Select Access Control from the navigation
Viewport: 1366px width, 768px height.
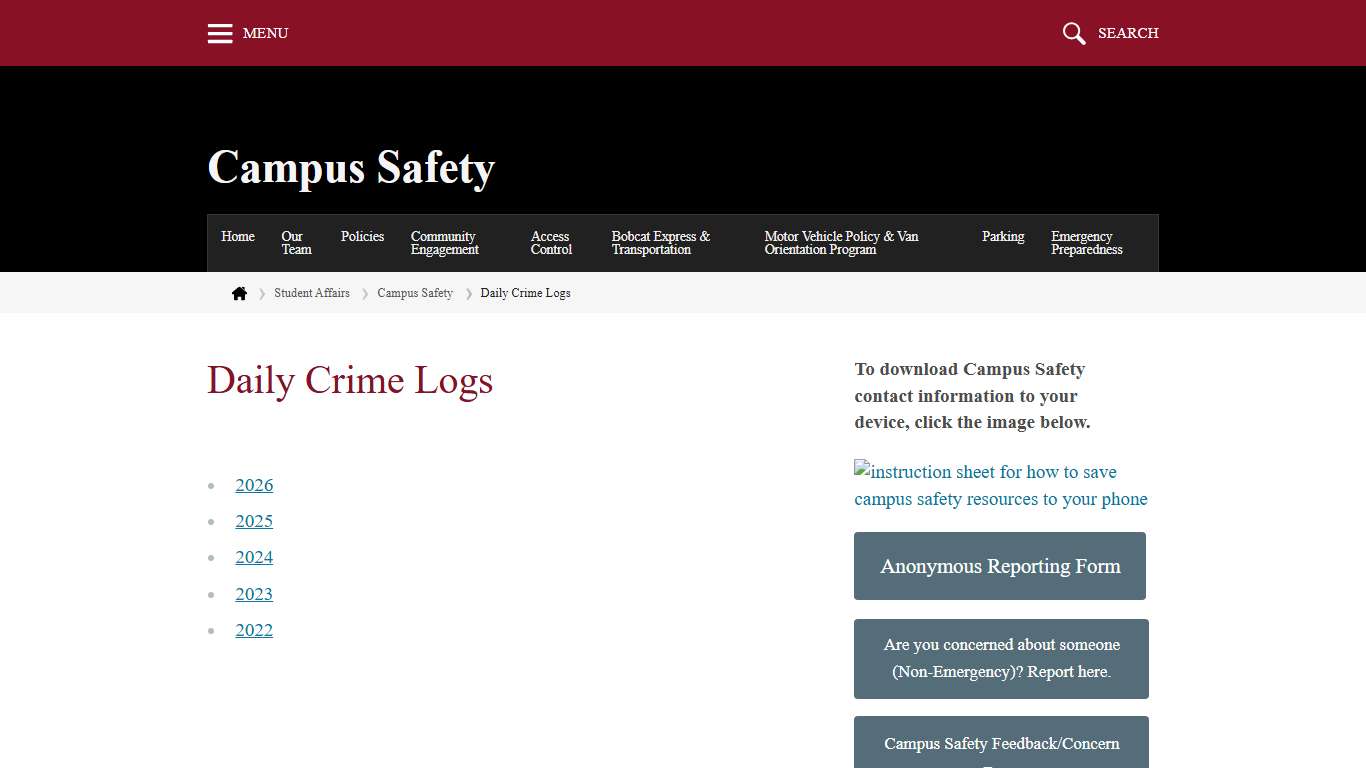pyautogui.click(x=551, y=242)
